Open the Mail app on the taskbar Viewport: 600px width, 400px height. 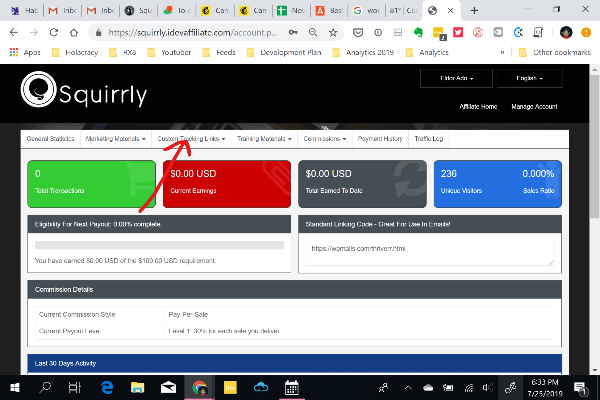[168, 388]
